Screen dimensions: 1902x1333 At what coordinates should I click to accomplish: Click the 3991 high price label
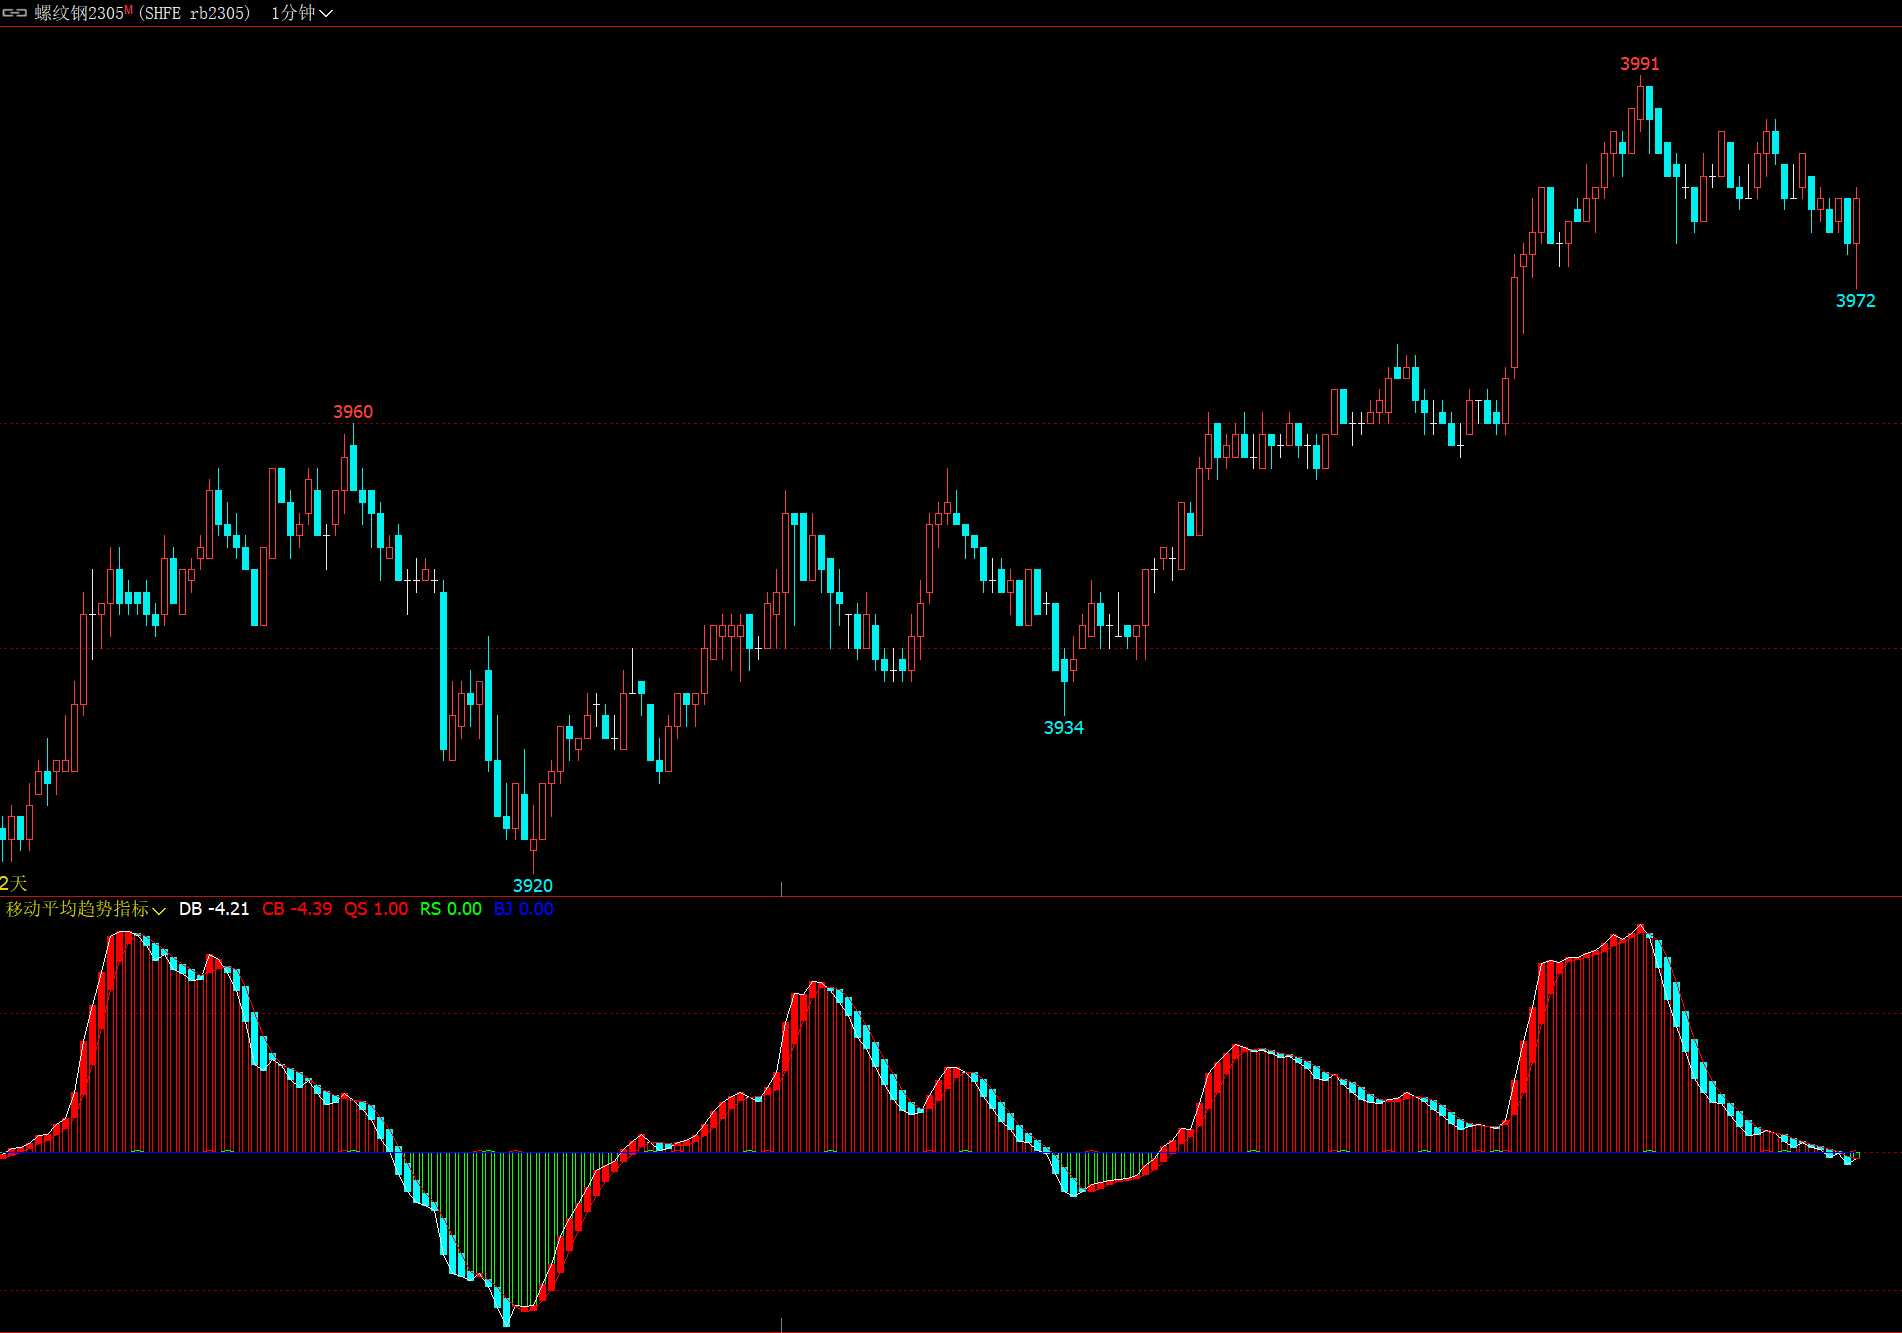(1640, 64)
